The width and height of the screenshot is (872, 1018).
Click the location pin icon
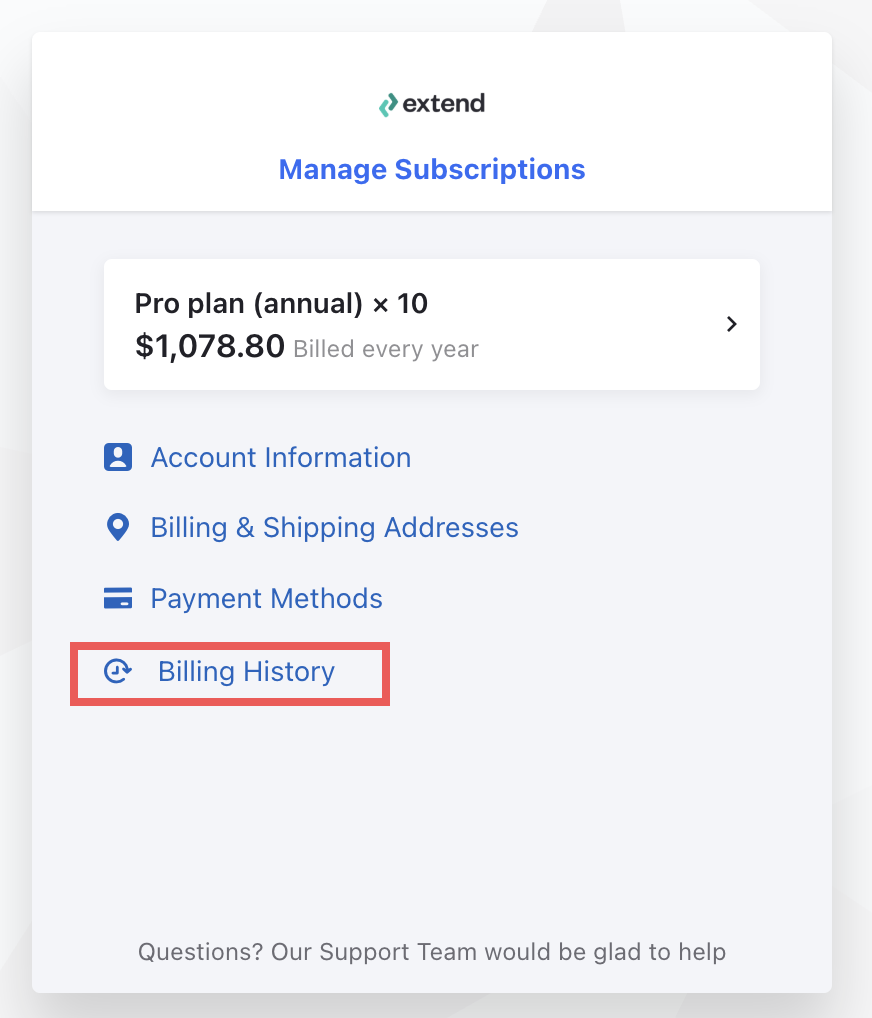click(x=118, y=527)
